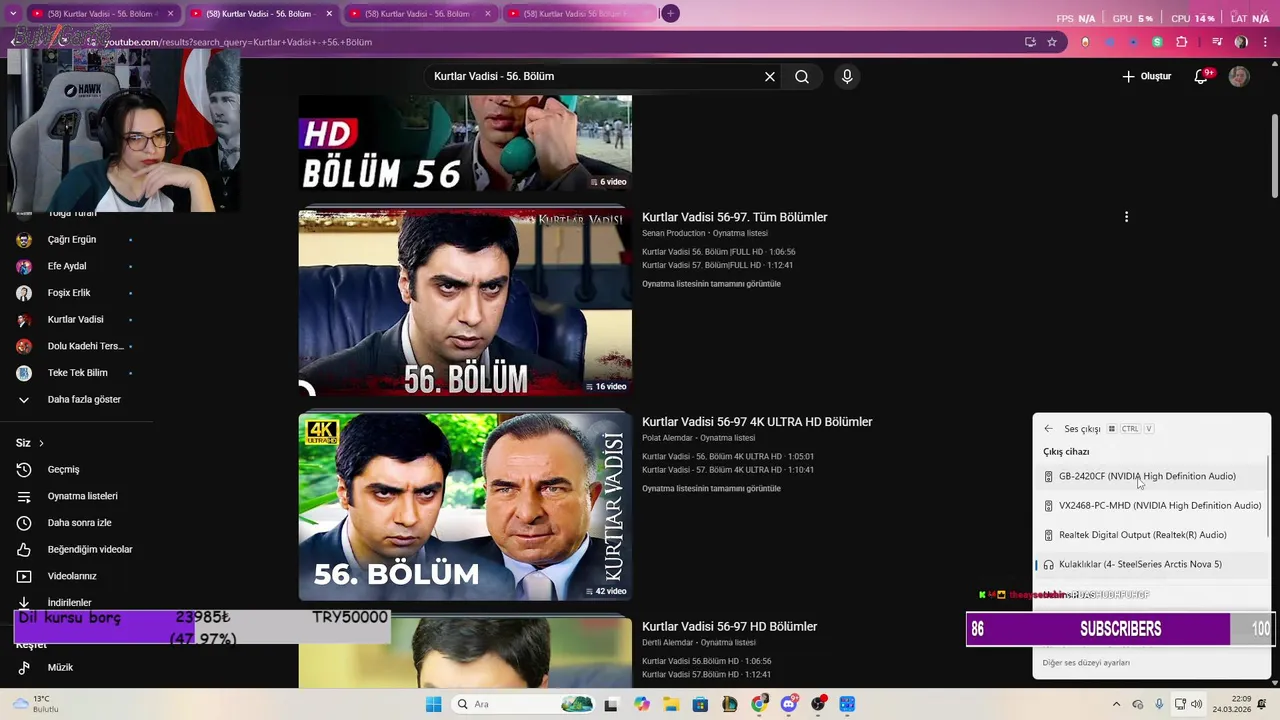Open Müzik in sidebar explore section
The height and width of the screenshot is (720, 1280).
(60, 667)
